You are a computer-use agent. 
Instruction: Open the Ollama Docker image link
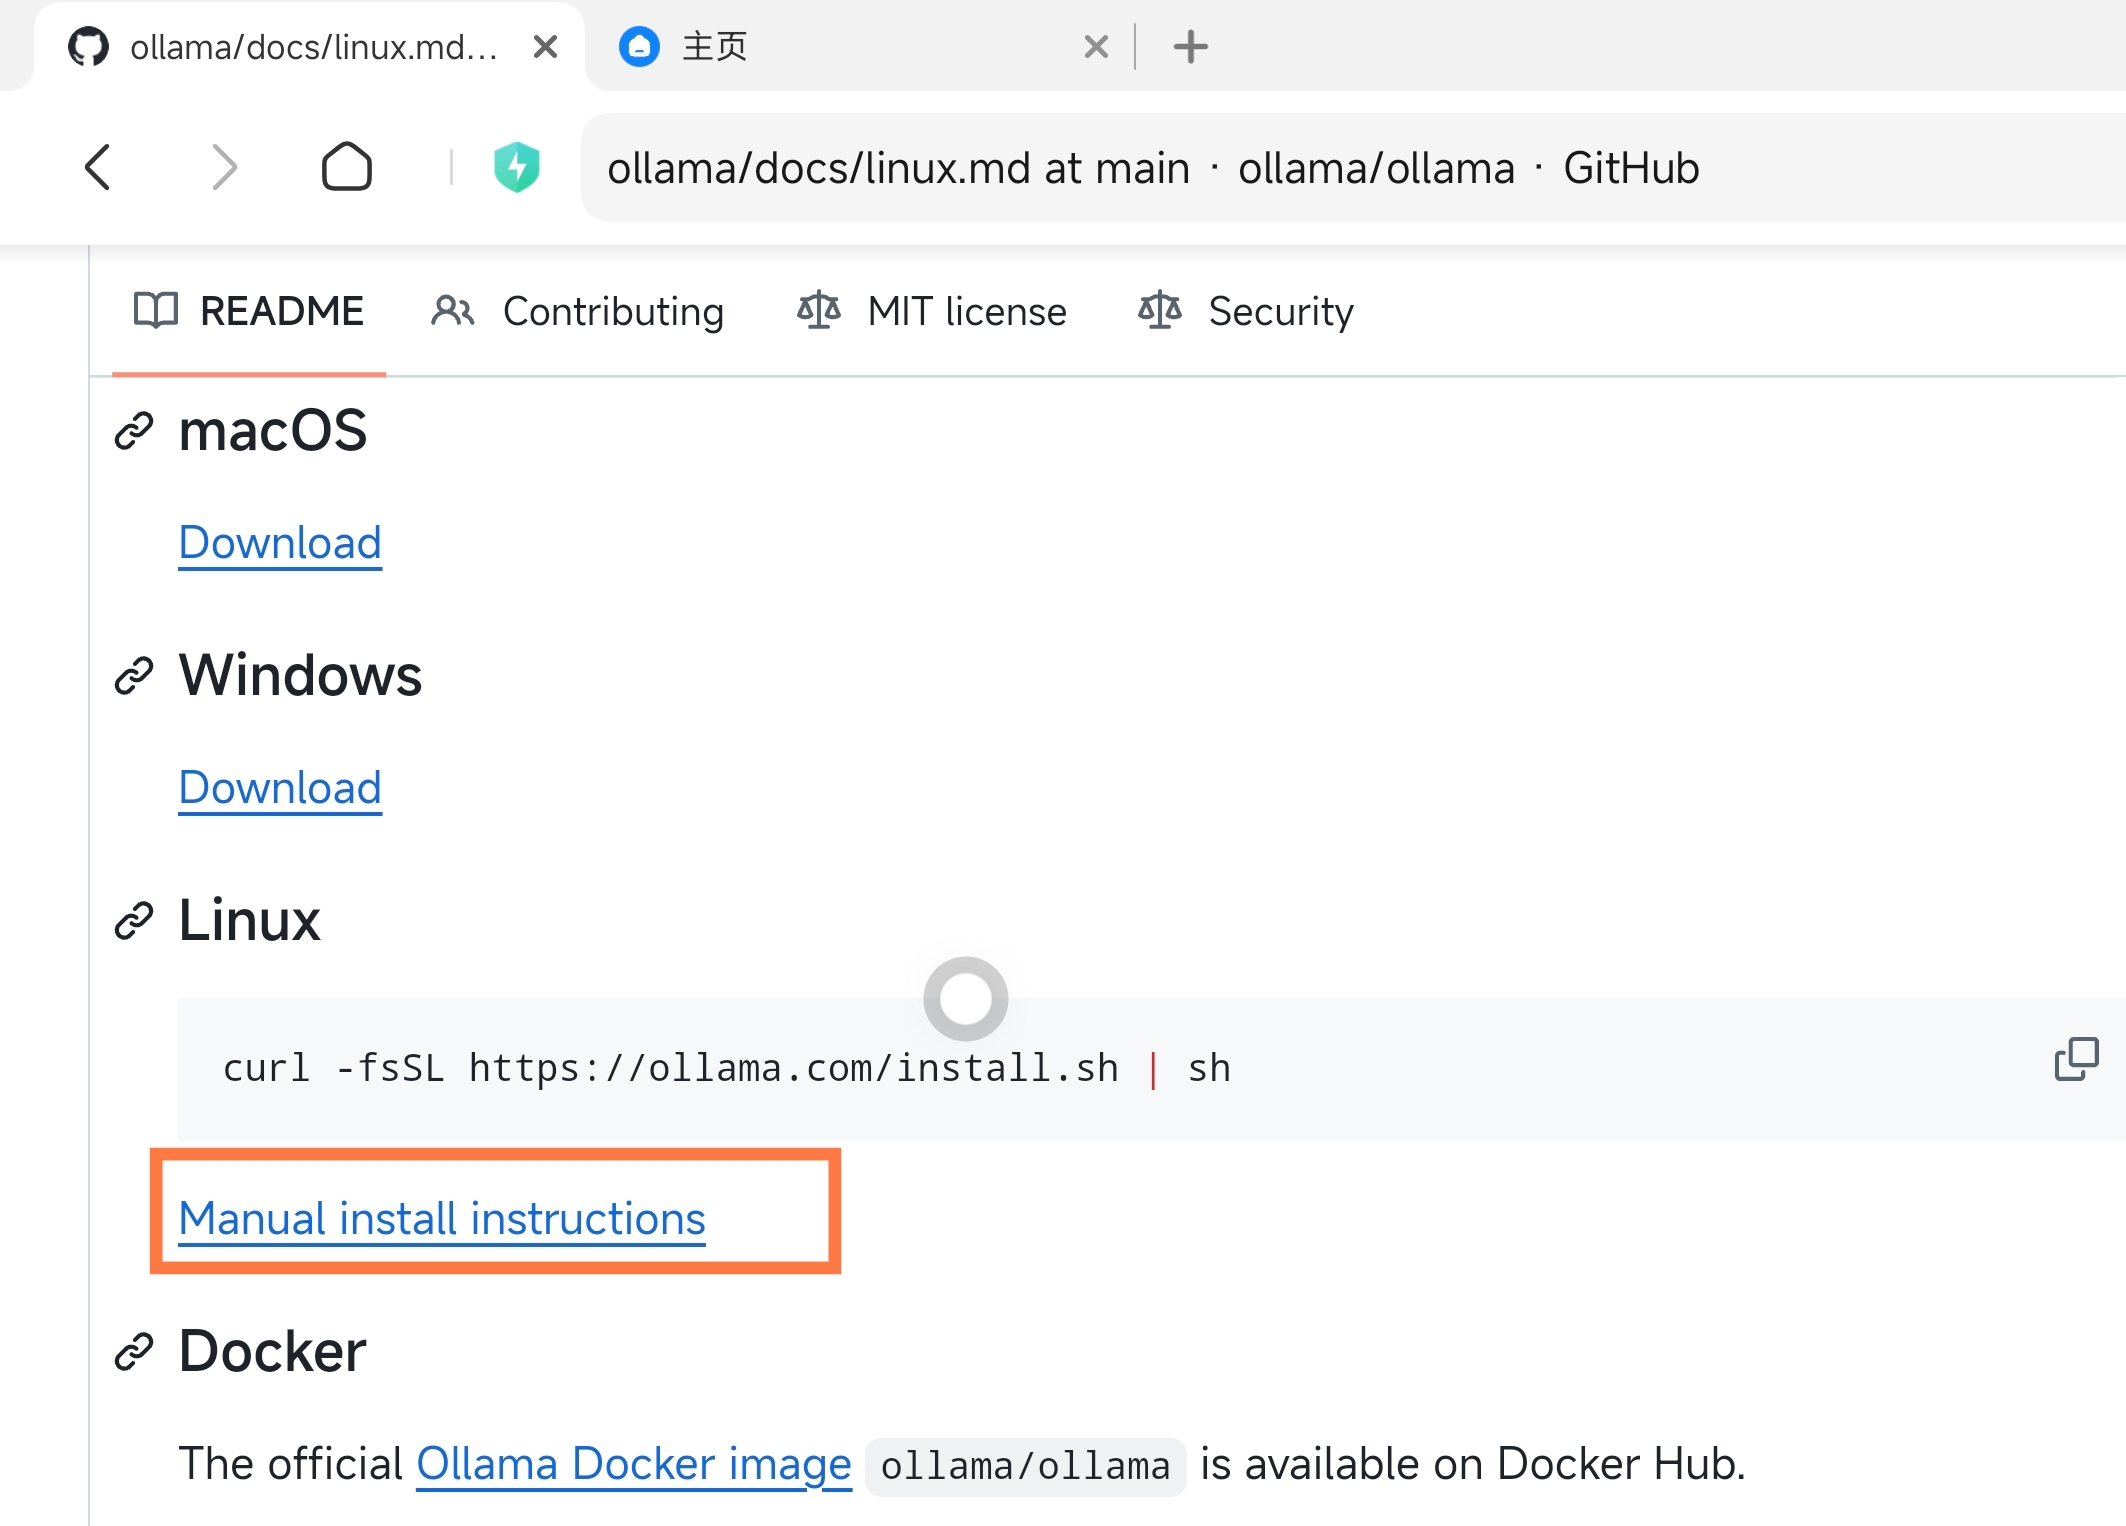point(634,1464)
